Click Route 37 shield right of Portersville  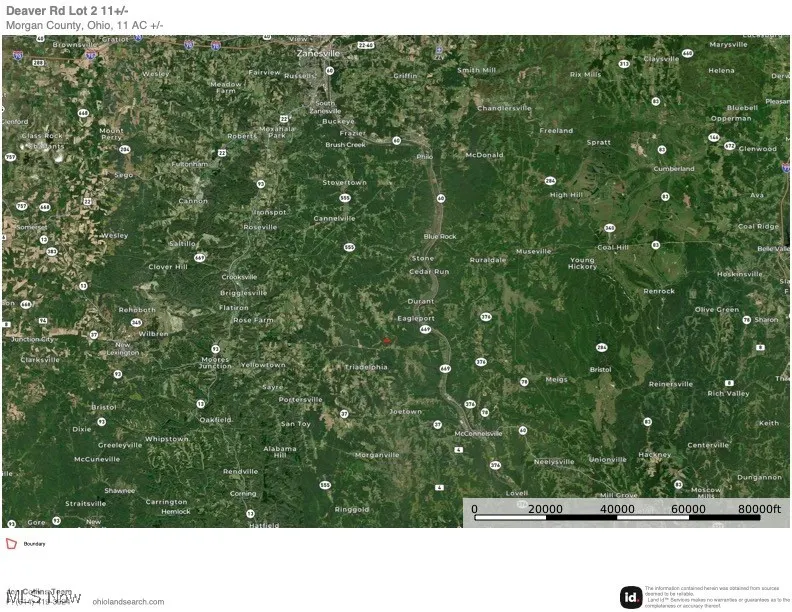[344, 412]
